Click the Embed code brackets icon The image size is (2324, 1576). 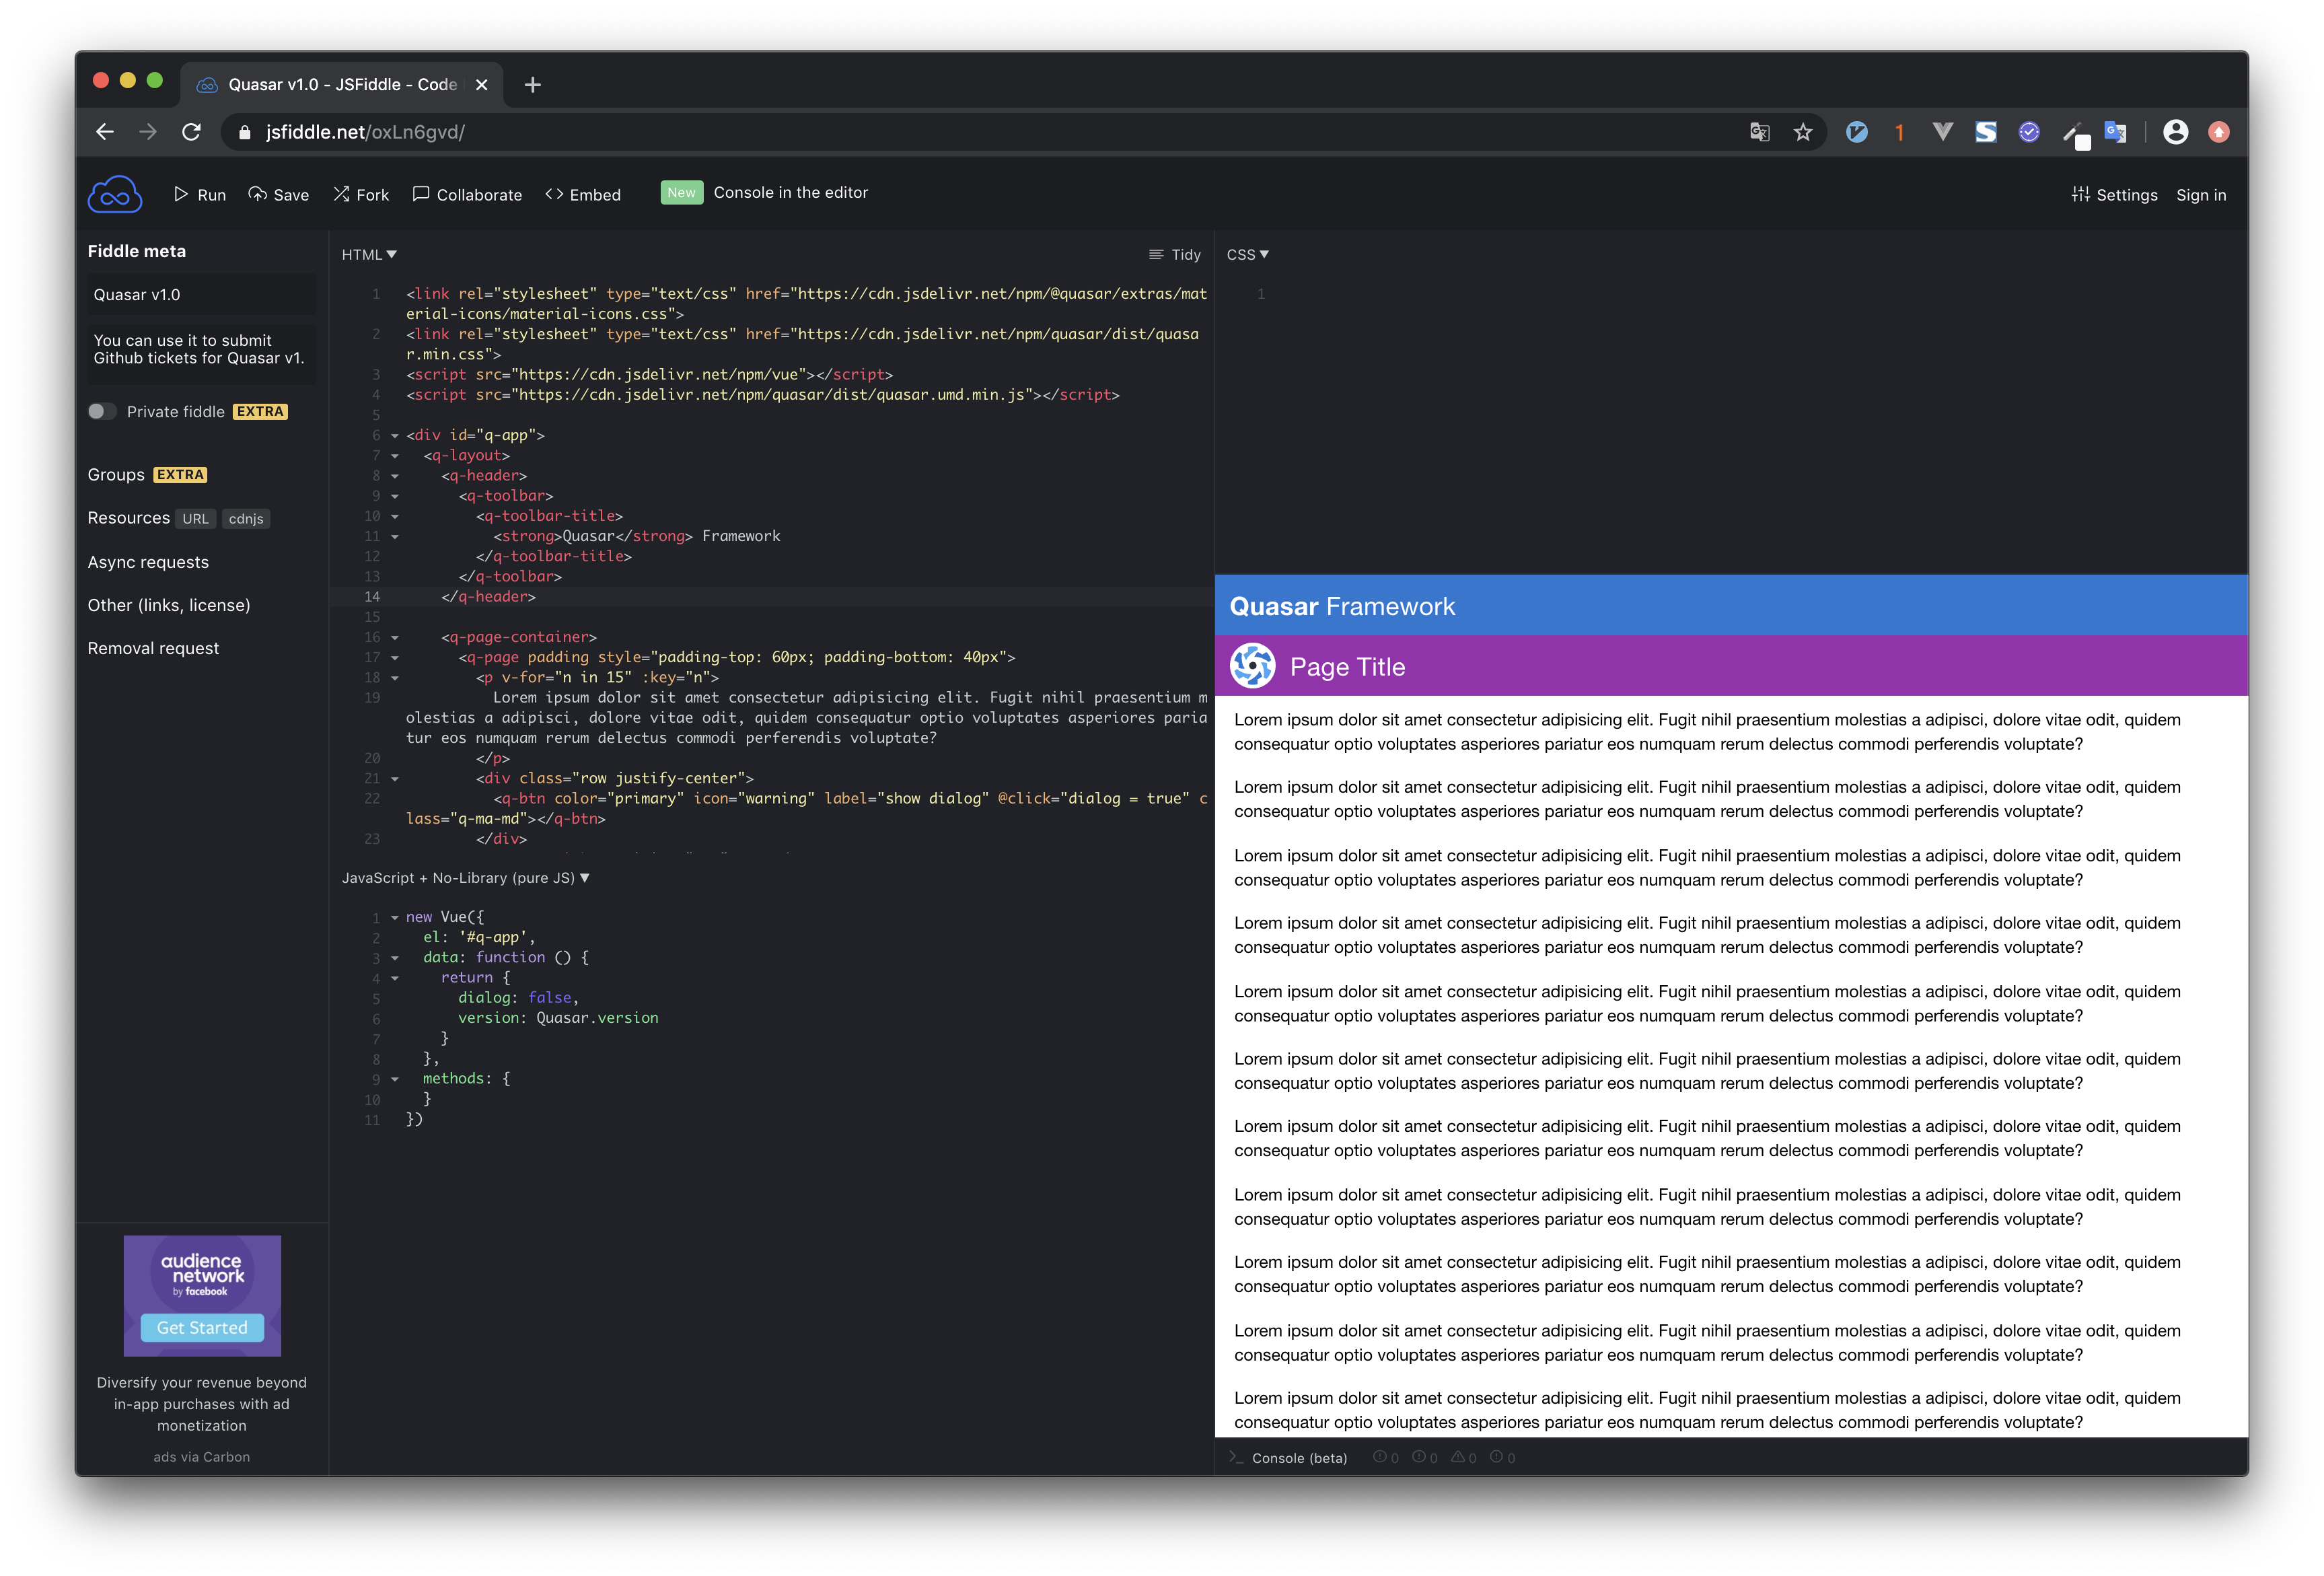554,194
